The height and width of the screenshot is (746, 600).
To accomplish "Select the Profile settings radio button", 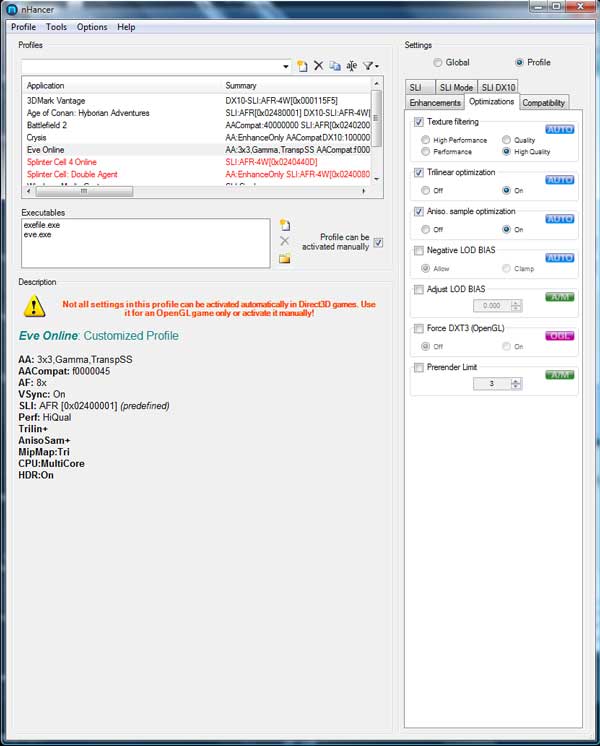I will (519, 62).
